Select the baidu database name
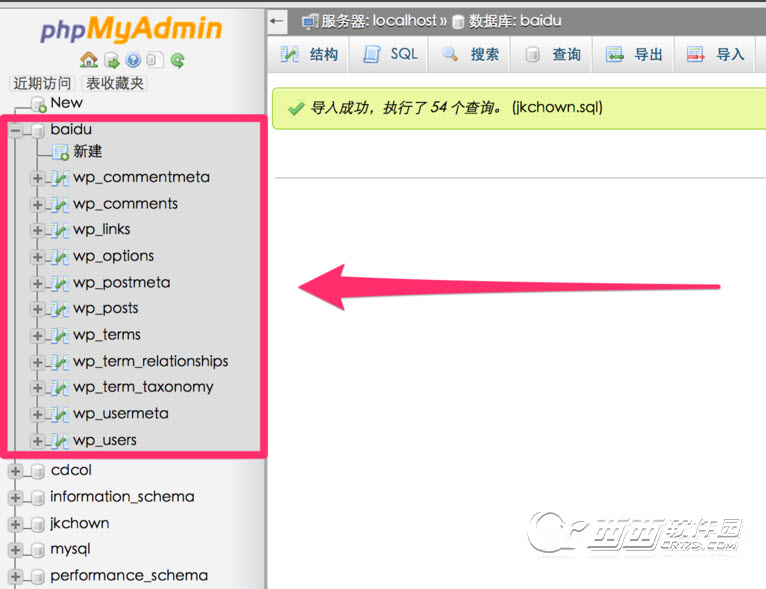766x589 pixels. pyautogui.click(x=71, y=129)
